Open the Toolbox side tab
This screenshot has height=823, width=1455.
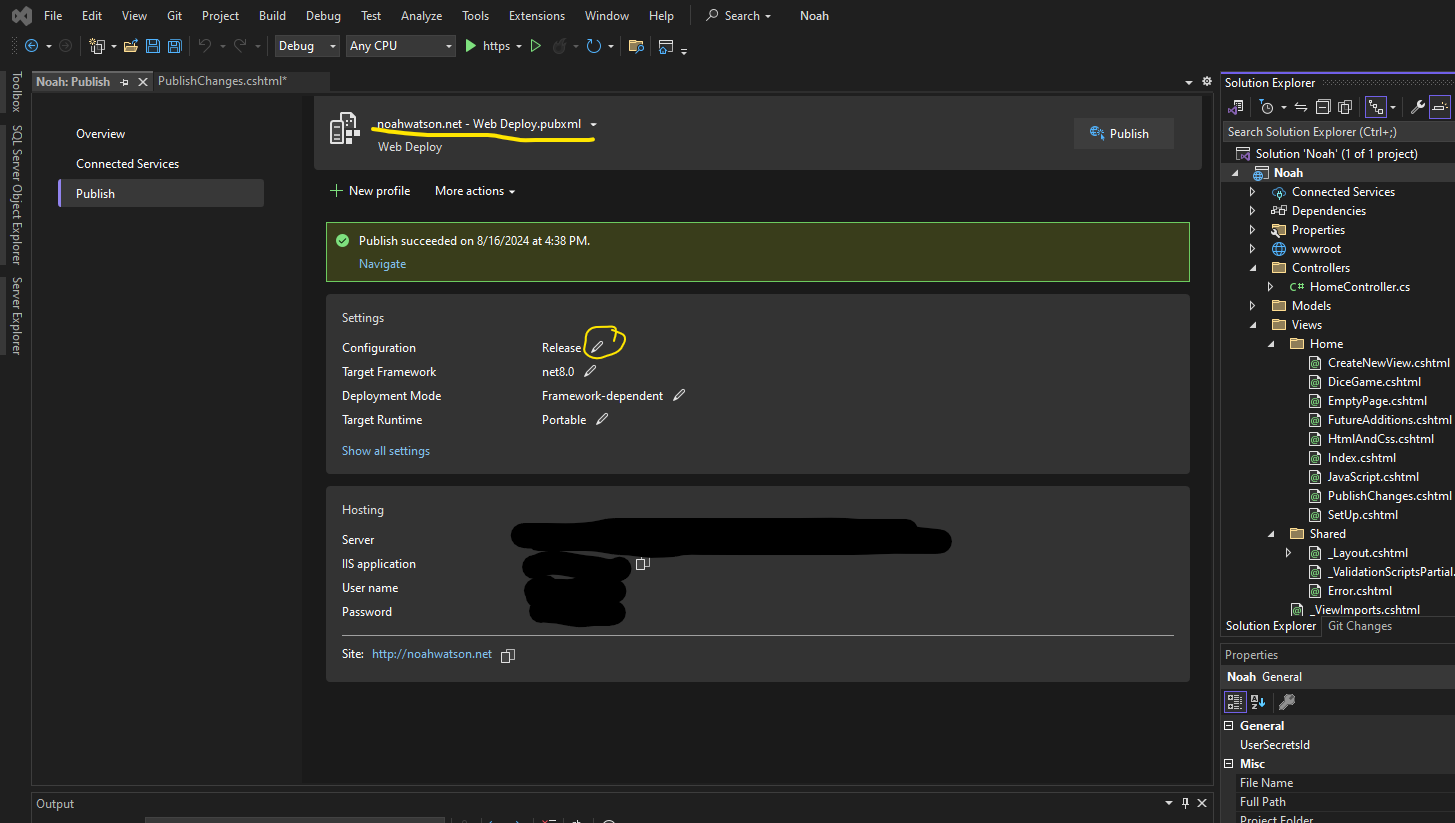(16, 91)
